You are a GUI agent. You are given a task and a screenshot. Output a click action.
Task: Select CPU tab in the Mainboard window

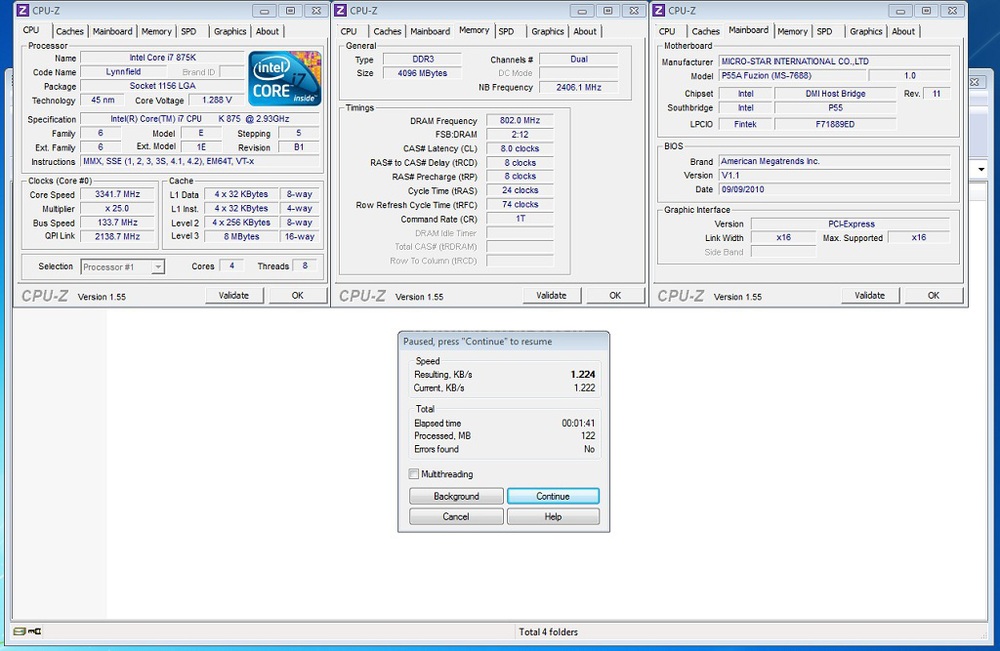coord(667,31)
